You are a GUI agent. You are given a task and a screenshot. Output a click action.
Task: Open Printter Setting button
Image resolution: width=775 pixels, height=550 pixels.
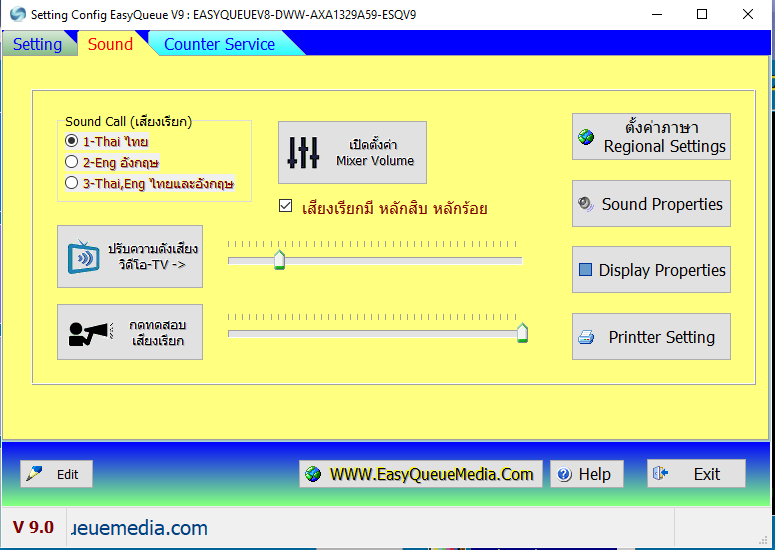pos(651,337)
